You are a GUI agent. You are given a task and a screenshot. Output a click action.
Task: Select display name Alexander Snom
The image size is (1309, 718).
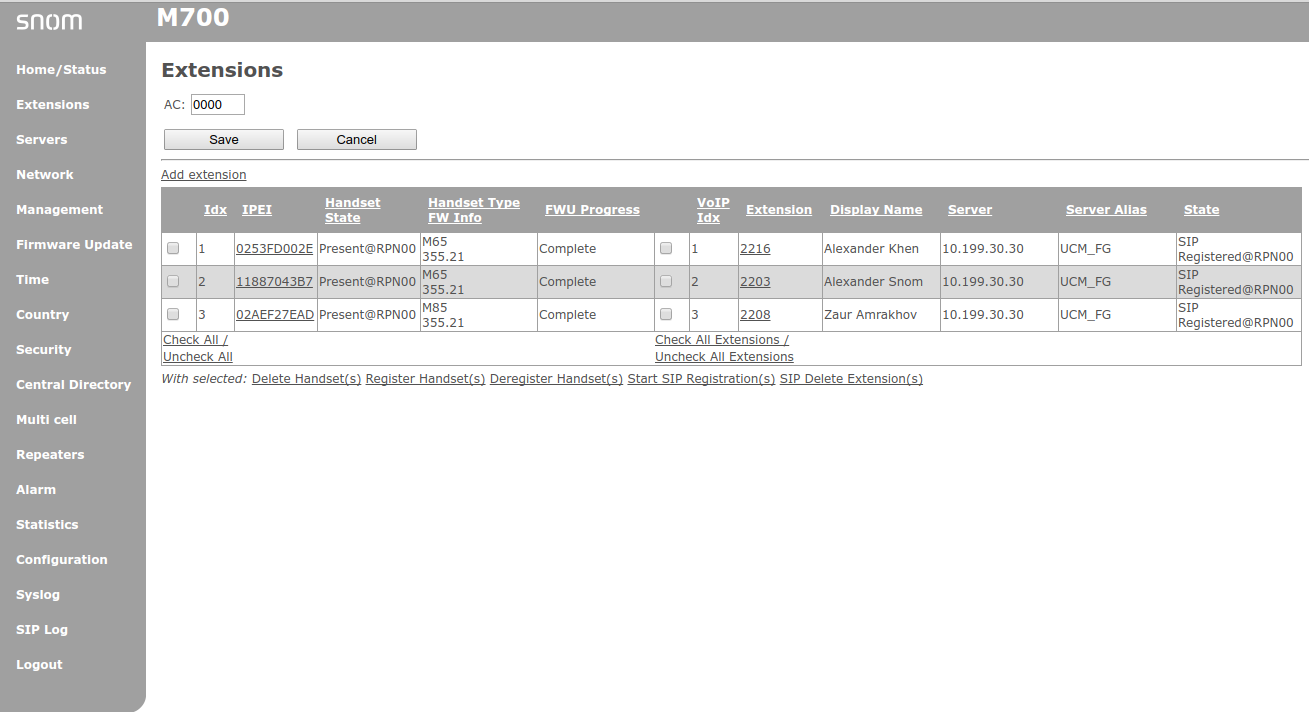click(x=873, y=282)
